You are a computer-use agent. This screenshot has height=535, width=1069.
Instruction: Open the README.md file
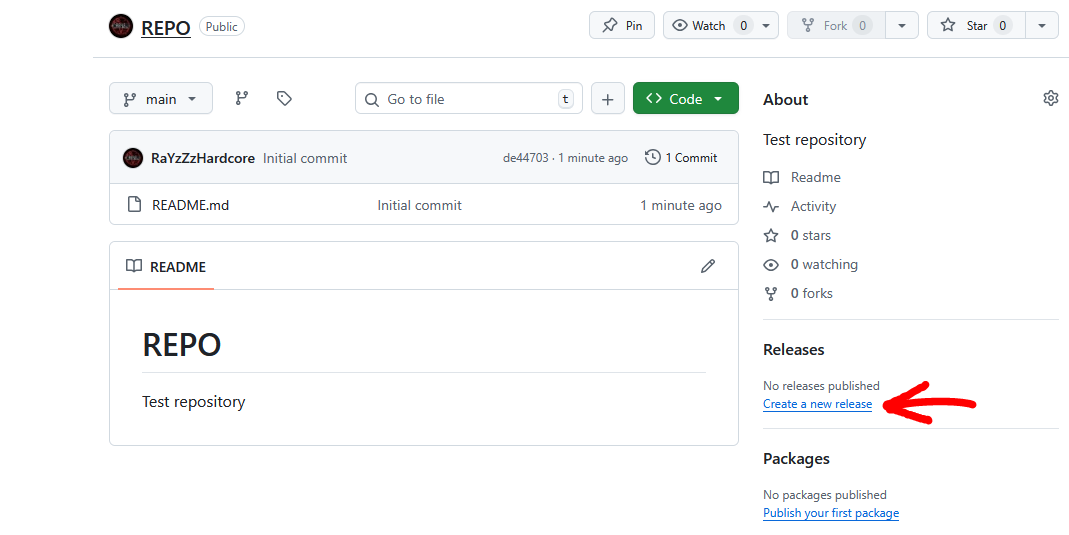[190, 205]
